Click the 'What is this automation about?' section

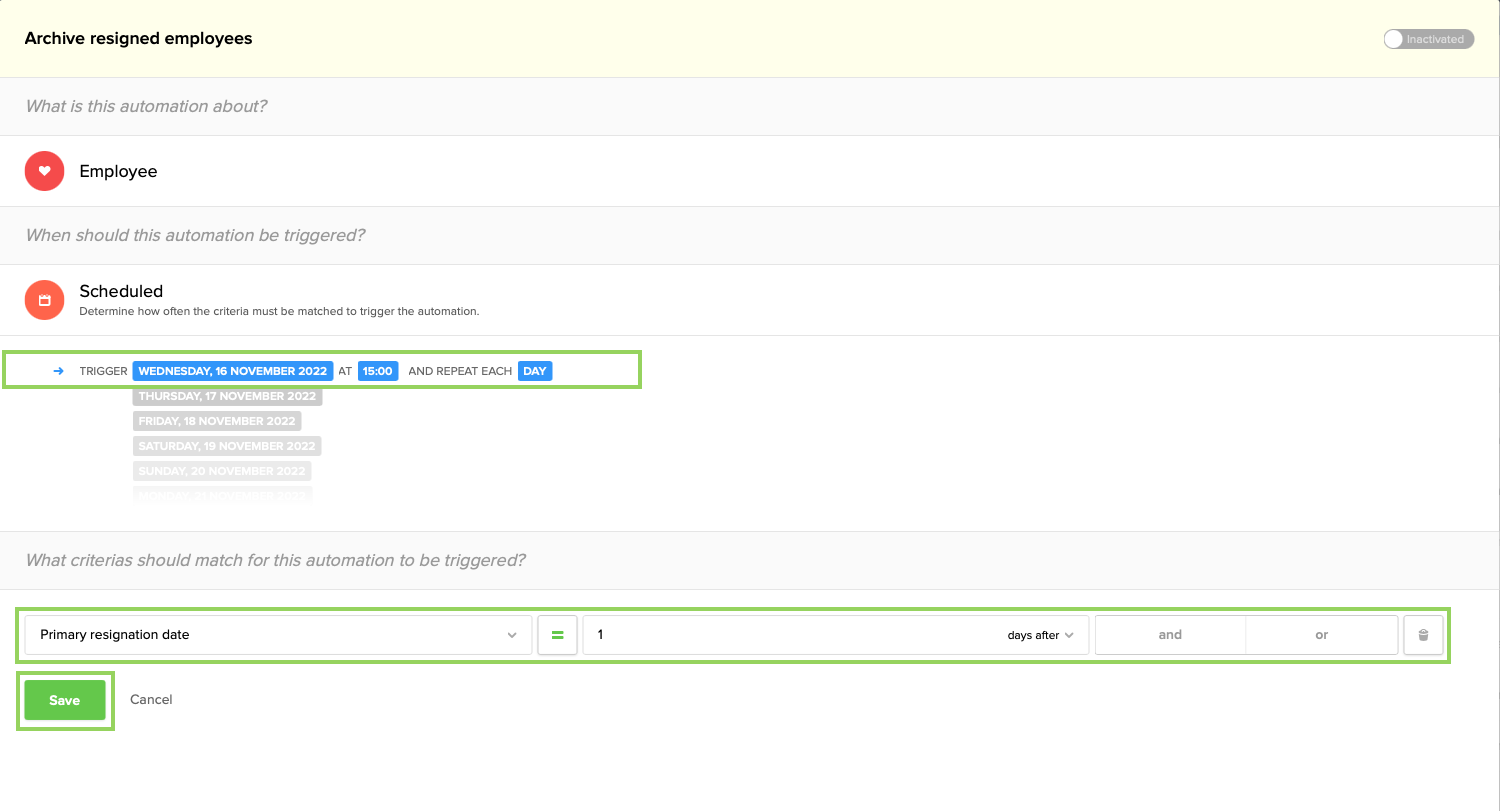(x=145, y=105)
